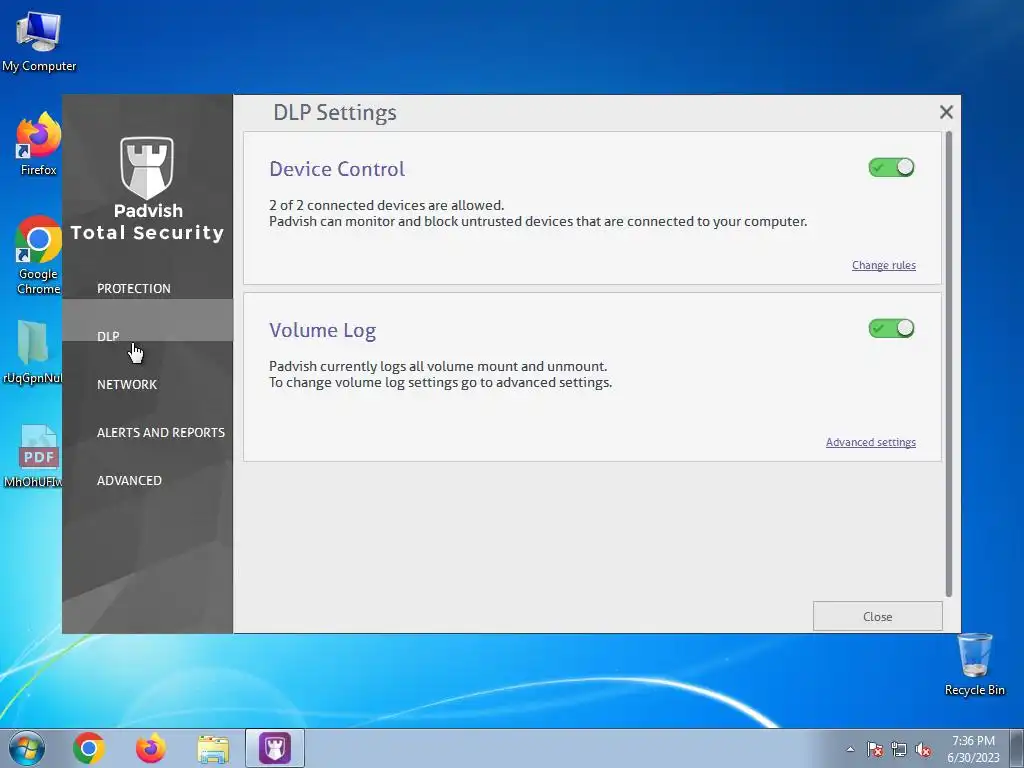Click the taskbar clock showing 7:36 PM
Viewport: 1024px width, 768px height.
(973, 749)
